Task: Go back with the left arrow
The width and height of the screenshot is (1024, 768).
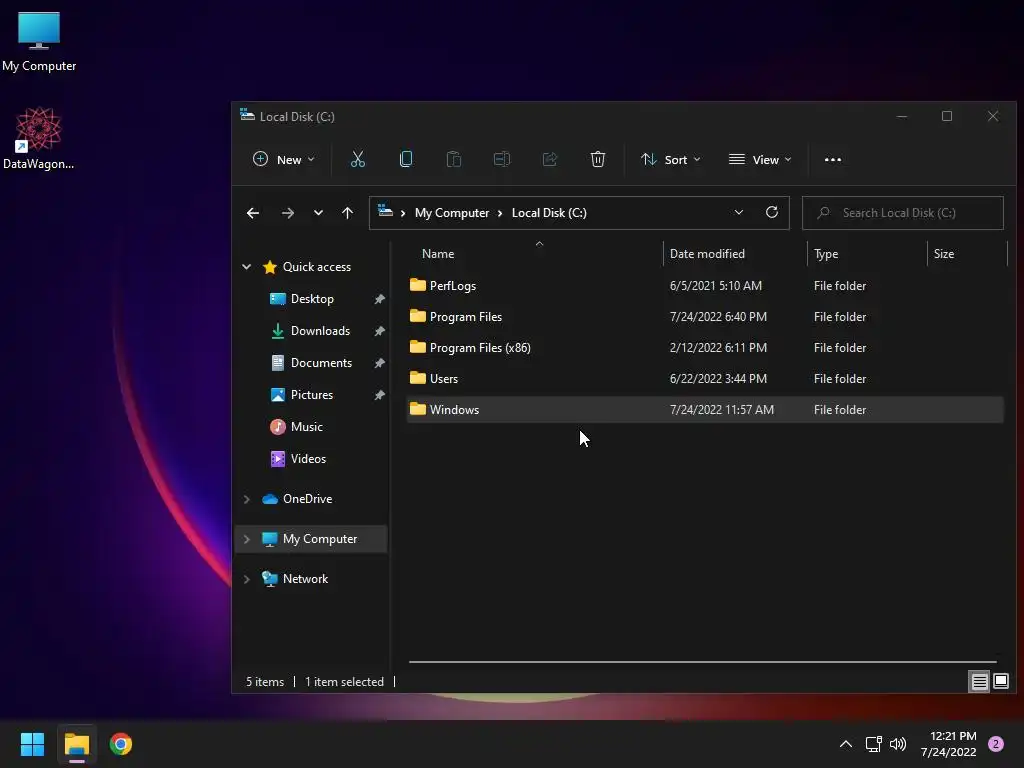Action: click(x=253, y=213)
